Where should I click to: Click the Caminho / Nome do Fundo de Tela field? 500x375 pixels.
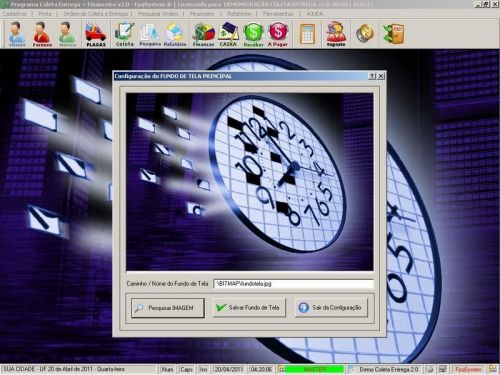pos(293,284)
